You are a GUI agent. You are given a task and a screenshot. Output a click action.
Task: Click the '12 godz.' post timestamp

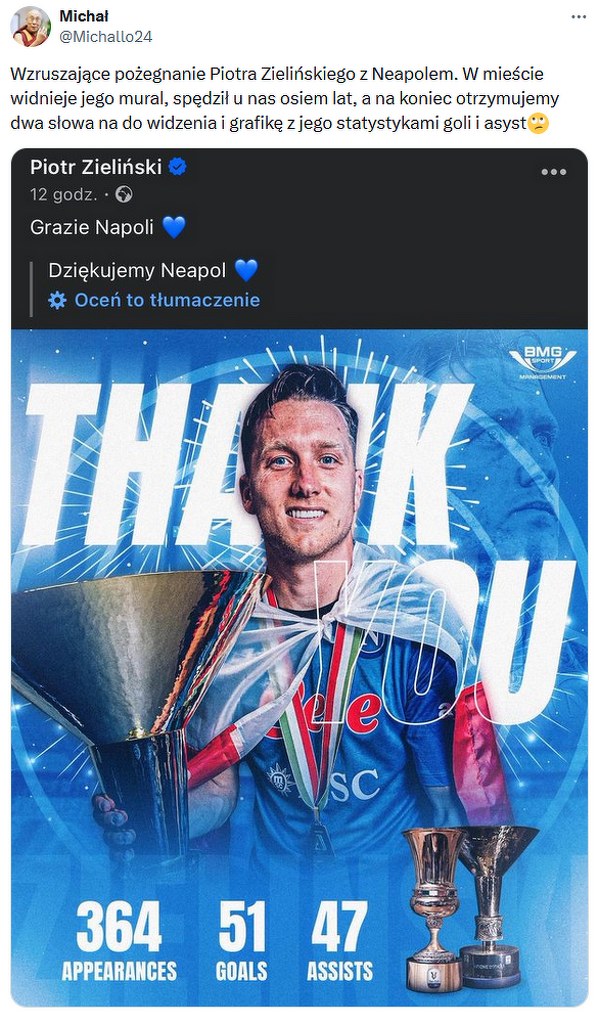pos(63,195)
